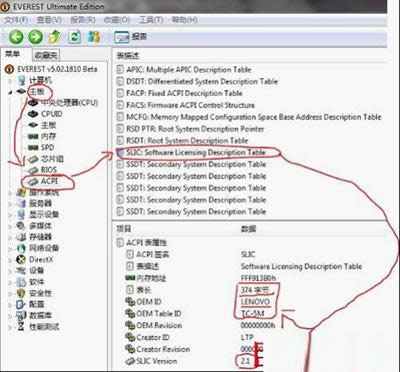Viewport: 400px width, 372px height.
Task: Select DSDT: Differentiated System Description Table row
Action: coord(202,81)
